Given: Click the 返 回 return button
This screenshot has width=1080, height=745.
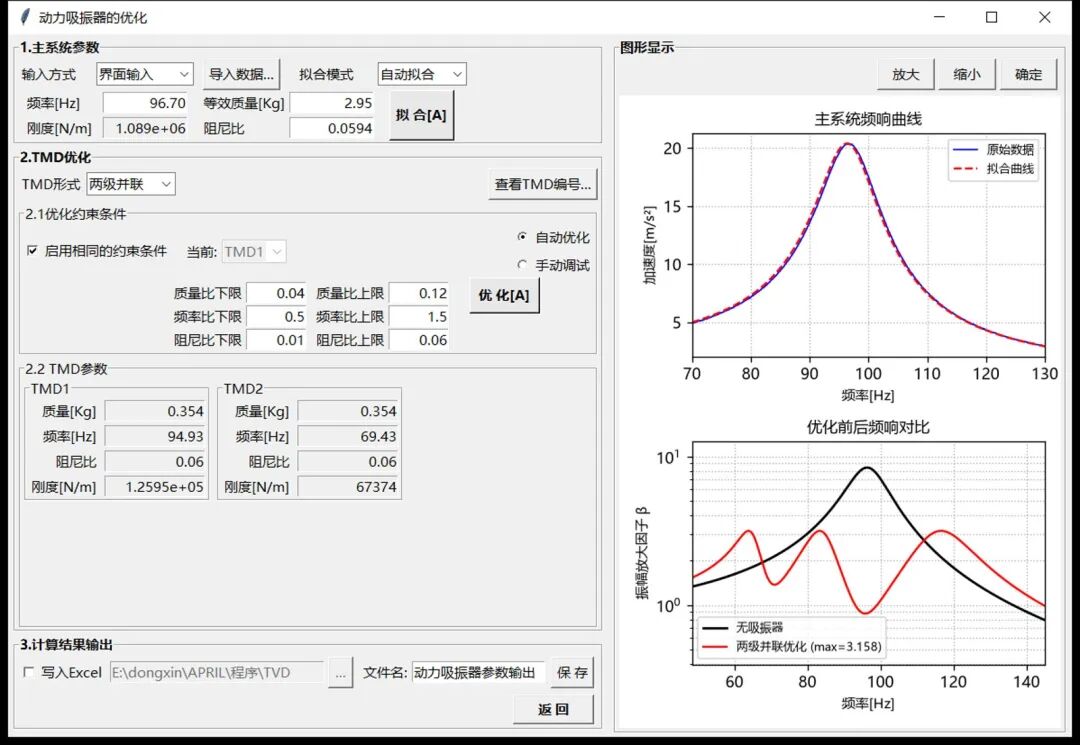Looking at the screenshot, I should pos(553,709).
